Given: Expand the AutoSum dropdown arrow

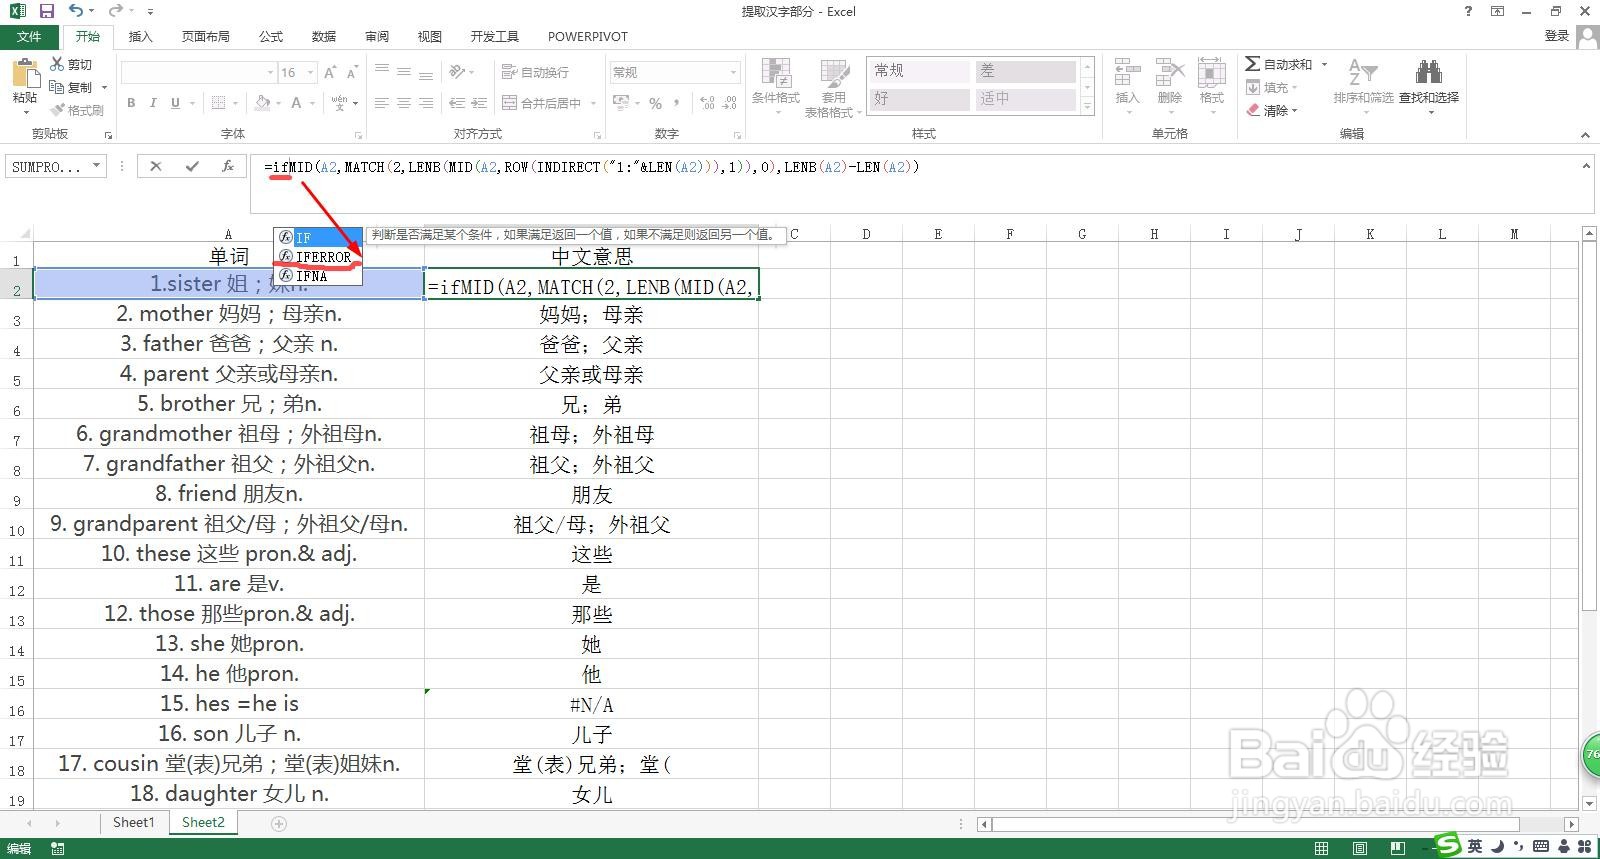Looking at the screenshot, I should pos(1324,64).
